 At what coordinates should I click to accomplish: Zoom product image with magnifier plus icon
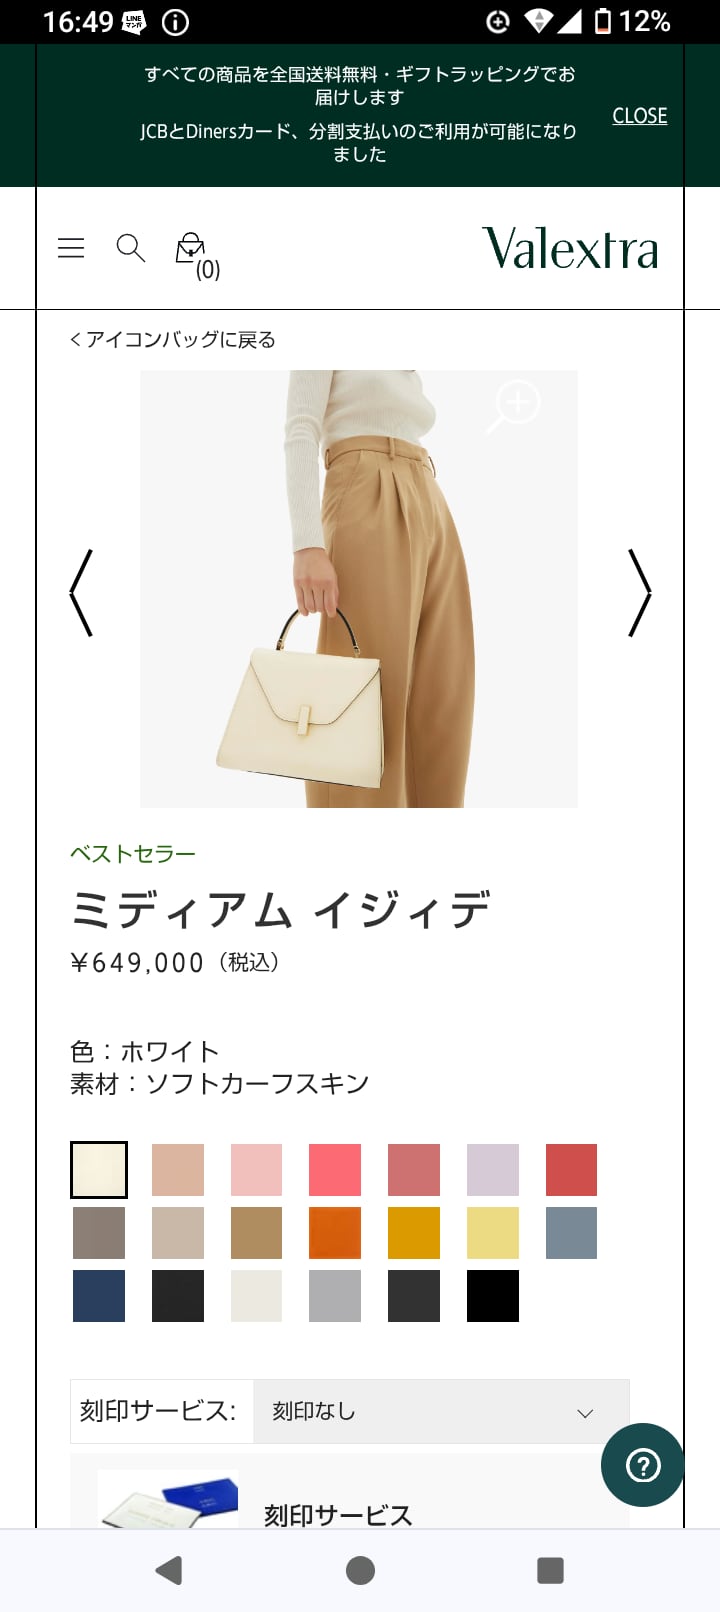[514, 406]
